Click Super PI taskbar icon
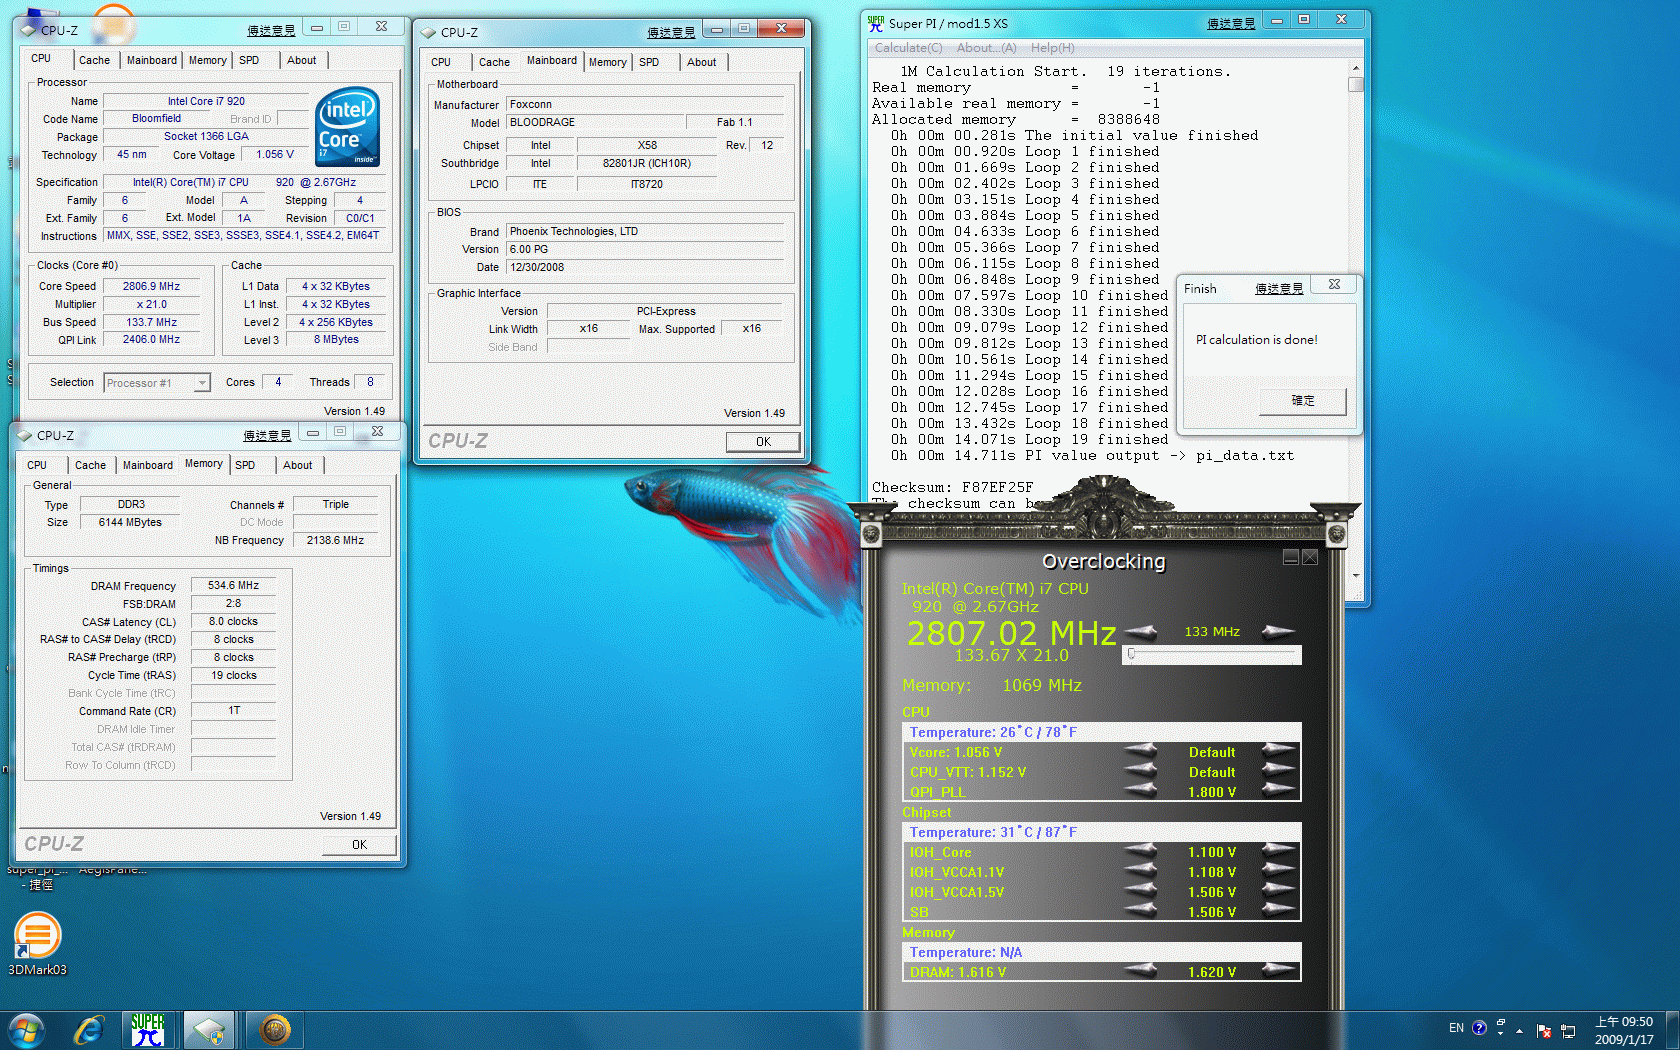The width and height of the screenshot is (1680, 1050). click(148, 1029)
